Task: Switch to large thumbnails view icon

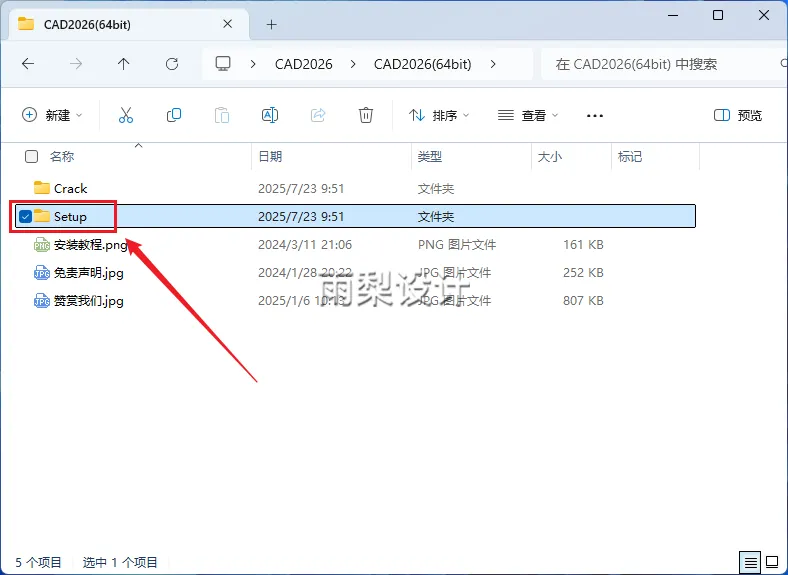Action: coord(772,561)
